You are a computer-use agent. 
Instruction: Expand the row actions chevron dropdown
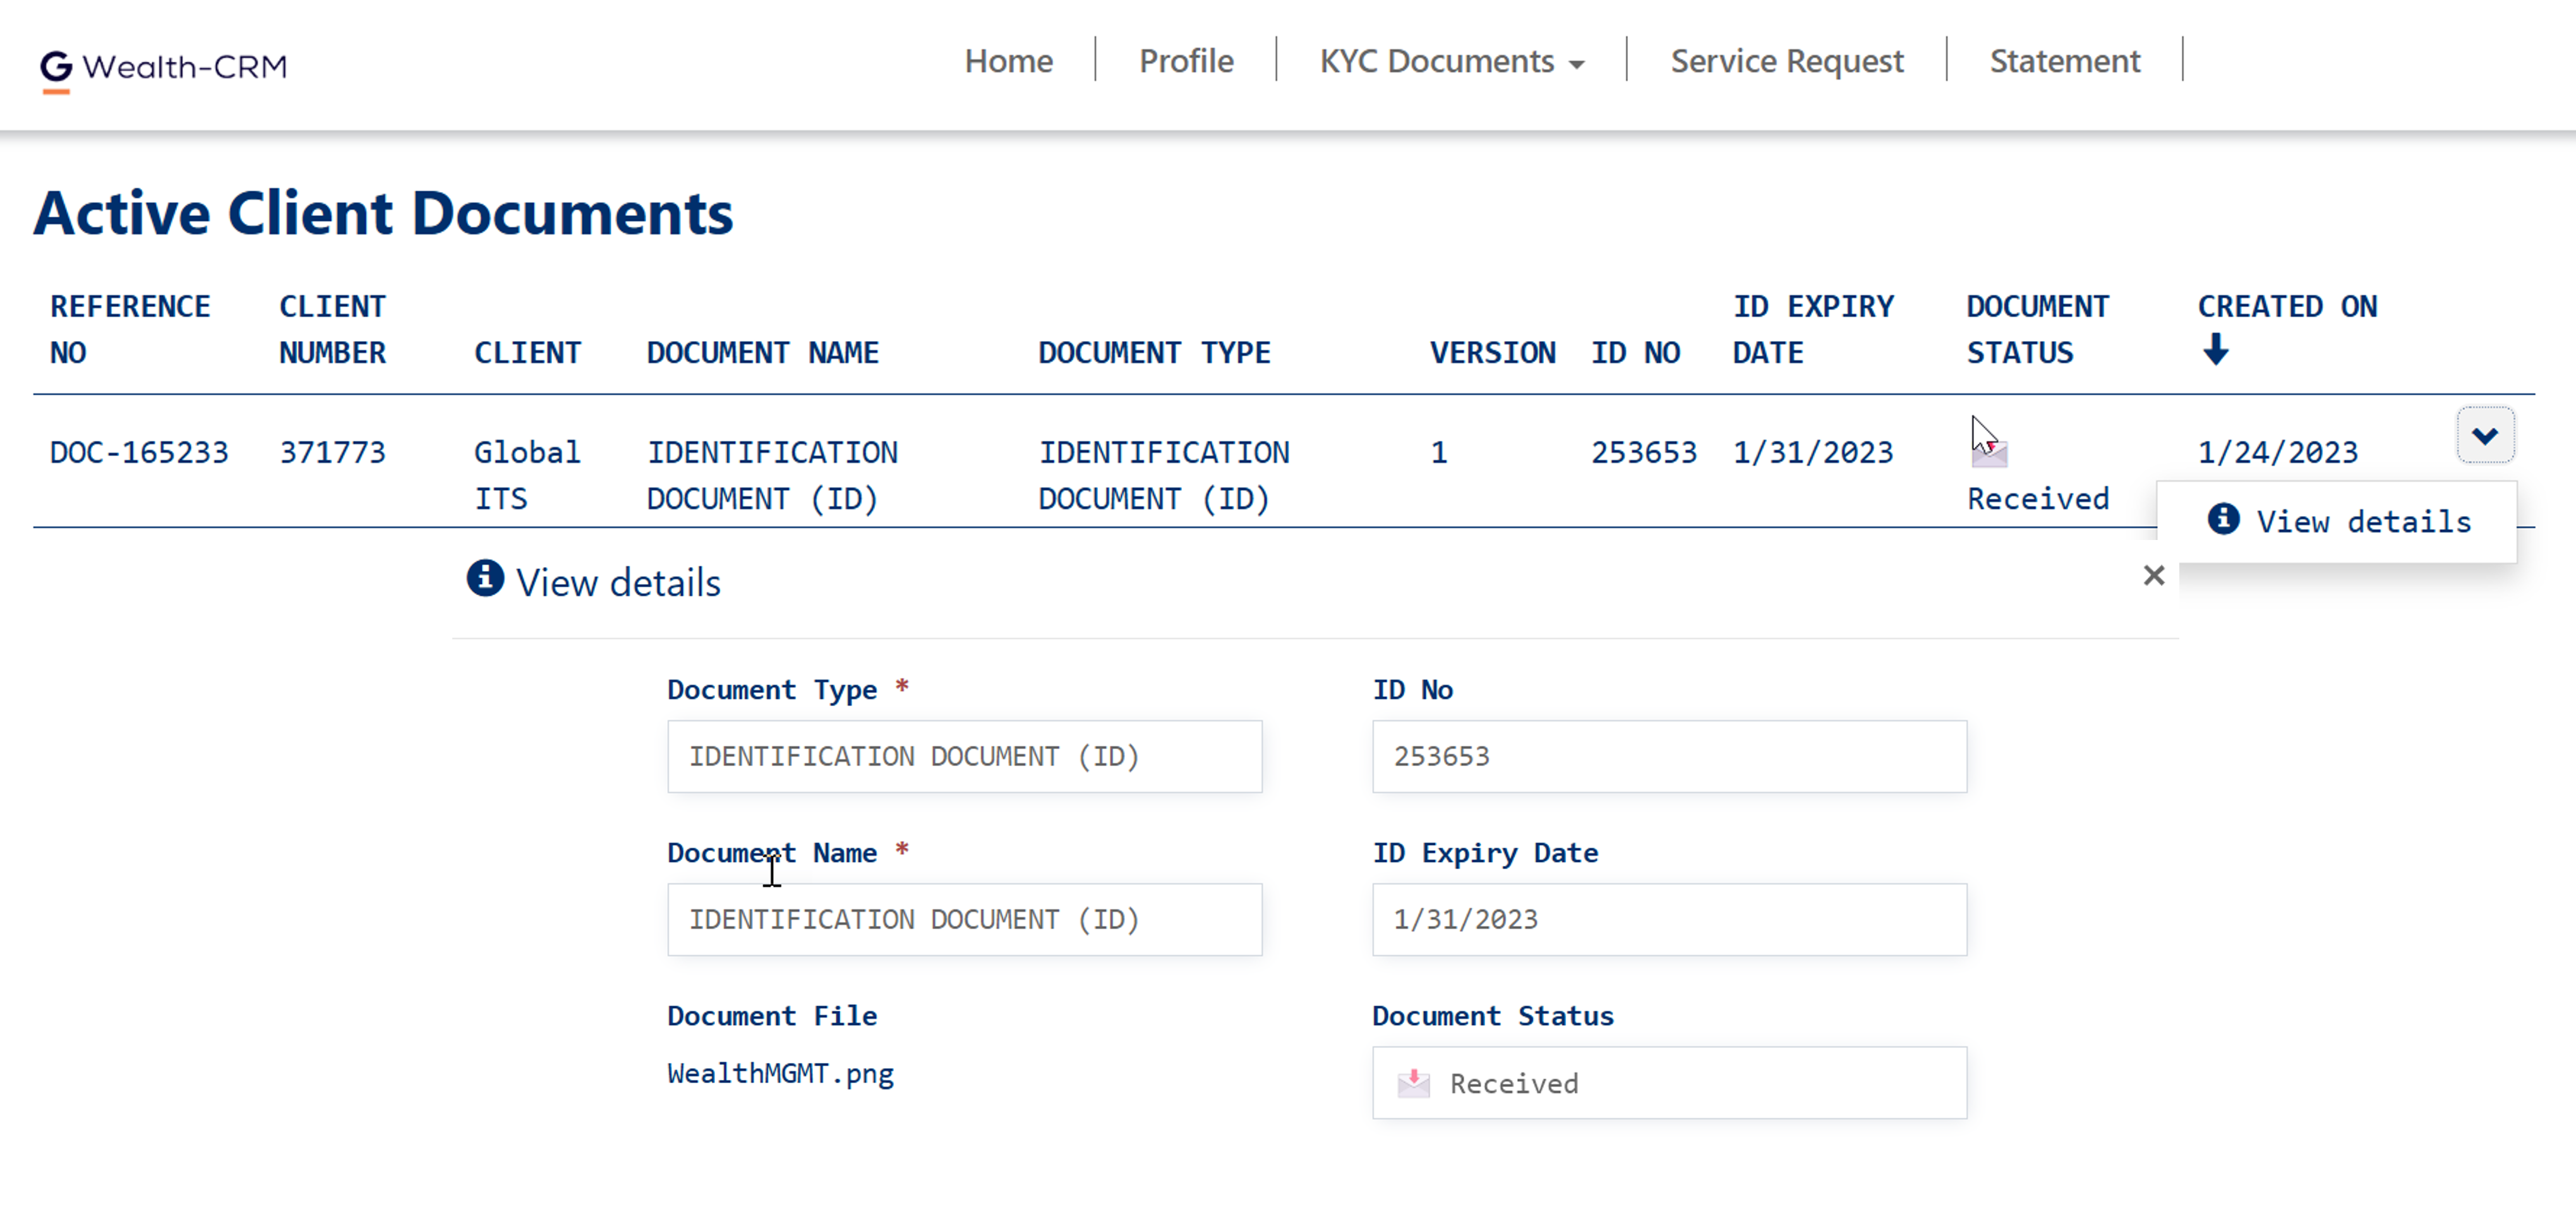[2484, 435]
